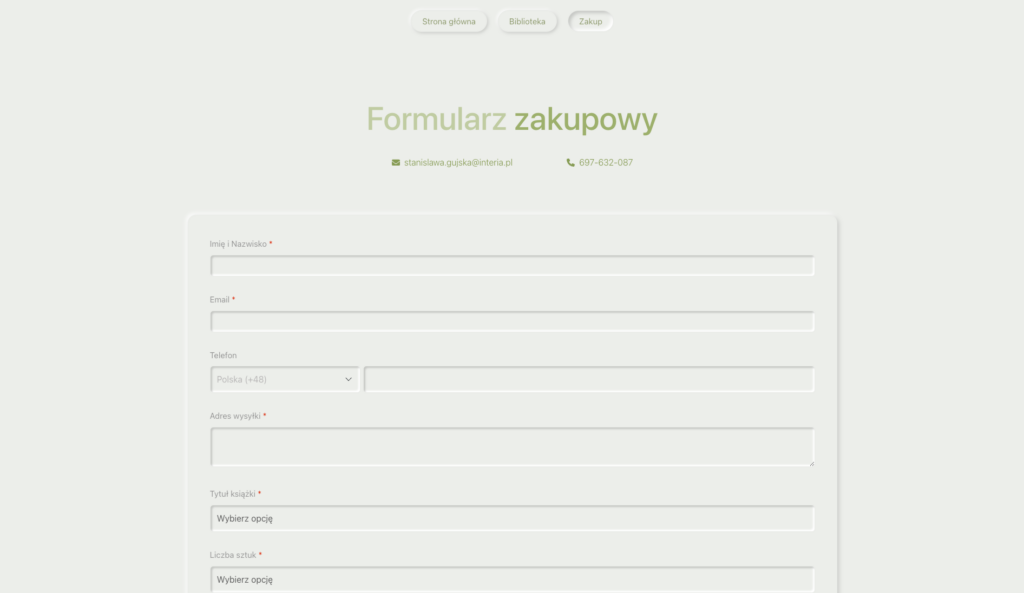1024x593 pixels.
Task: Go to the Biblioteka tab
Action: point(527,21)
